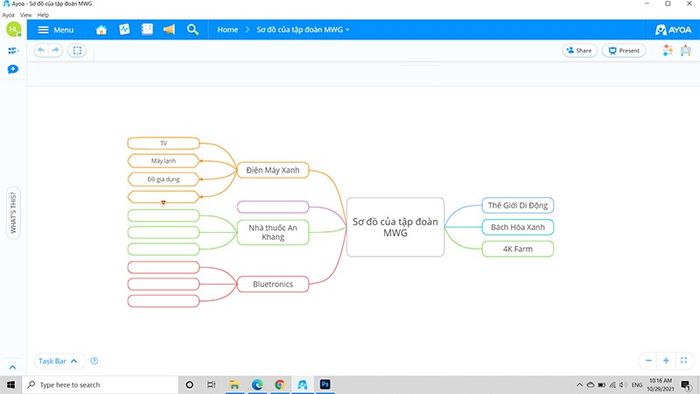Open the task boards icon in top bar
The image size is (700, 394).
click(147, 29)
